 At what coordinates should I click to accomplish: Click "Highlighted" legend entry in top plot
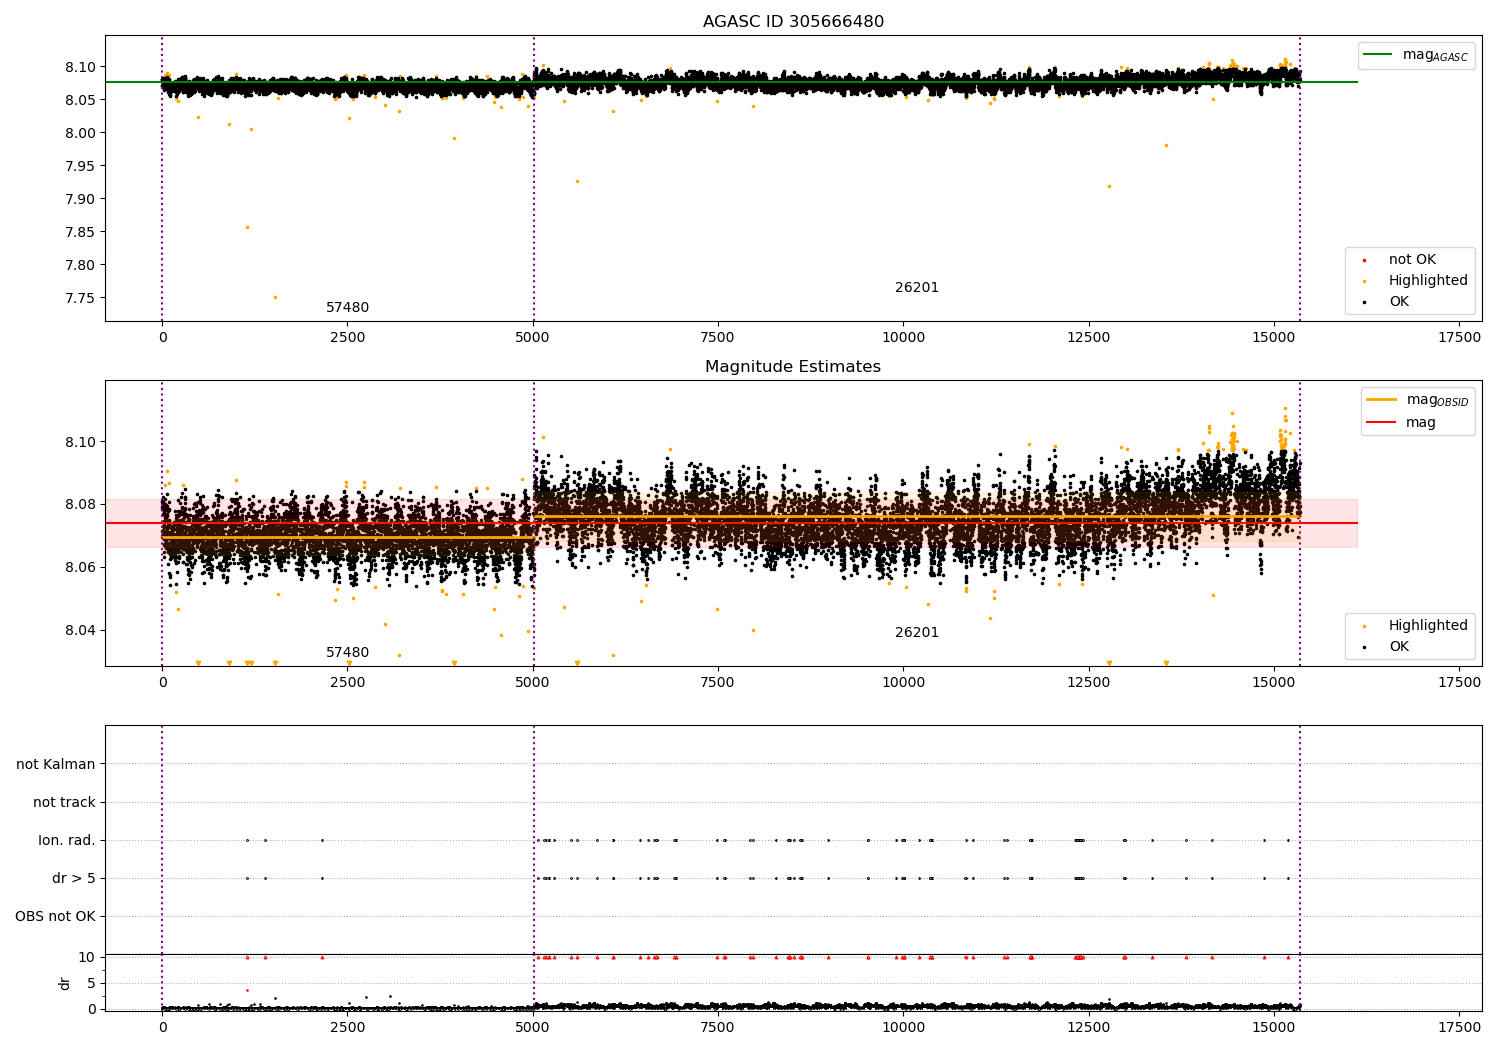(x=1416, y=281)
